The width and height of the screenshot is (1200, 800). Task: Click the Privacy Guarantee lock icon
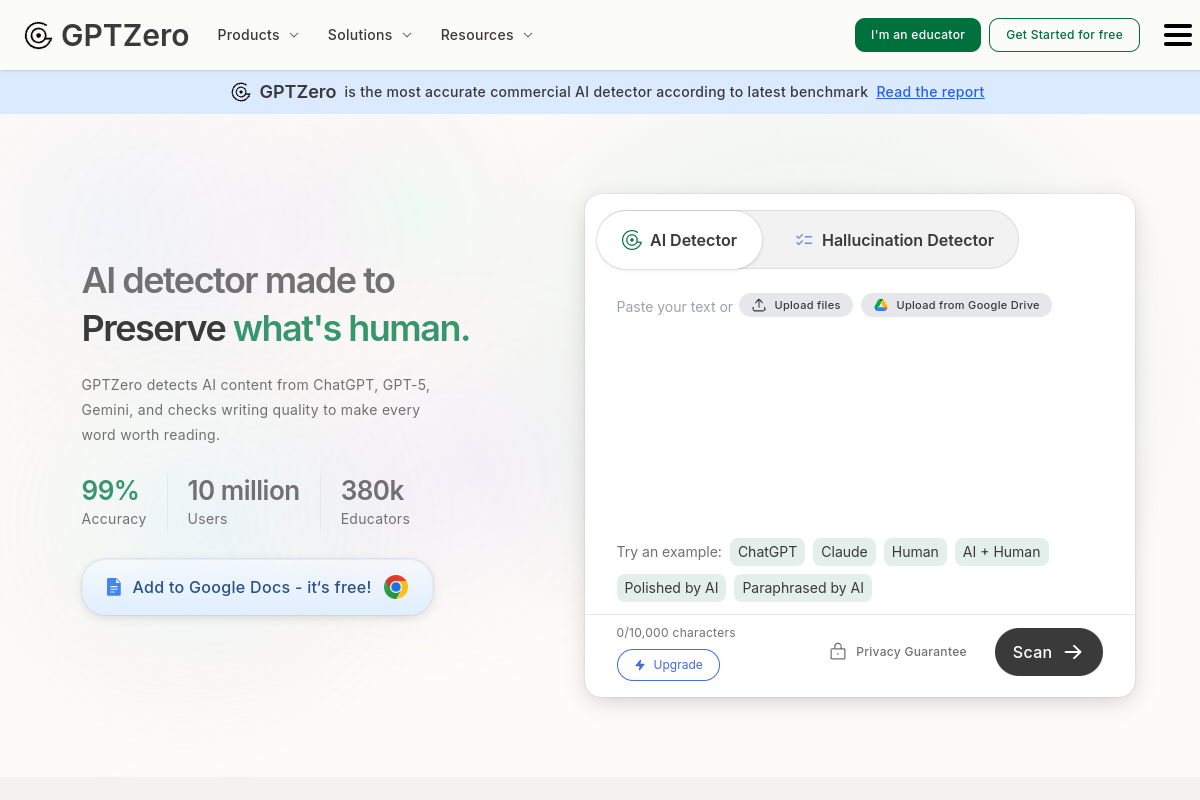[x=837, y=651]
